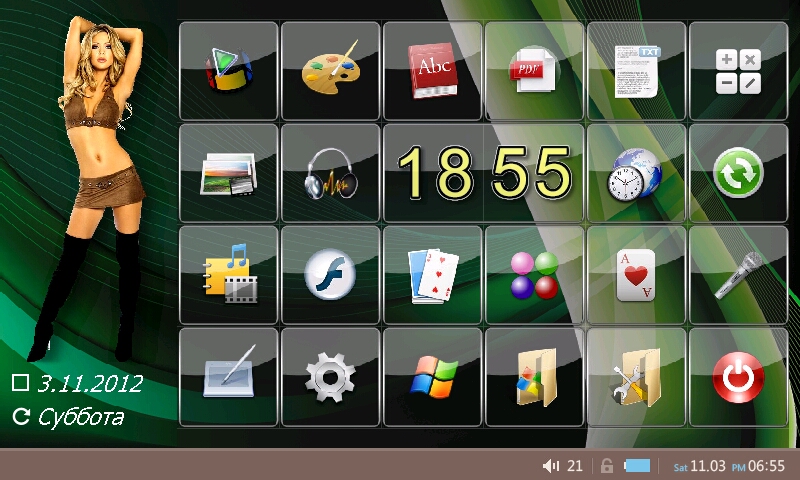Click the circular arrow beside Суббота
The height and width of the screenshot is (480, 800).
[21, 416]
